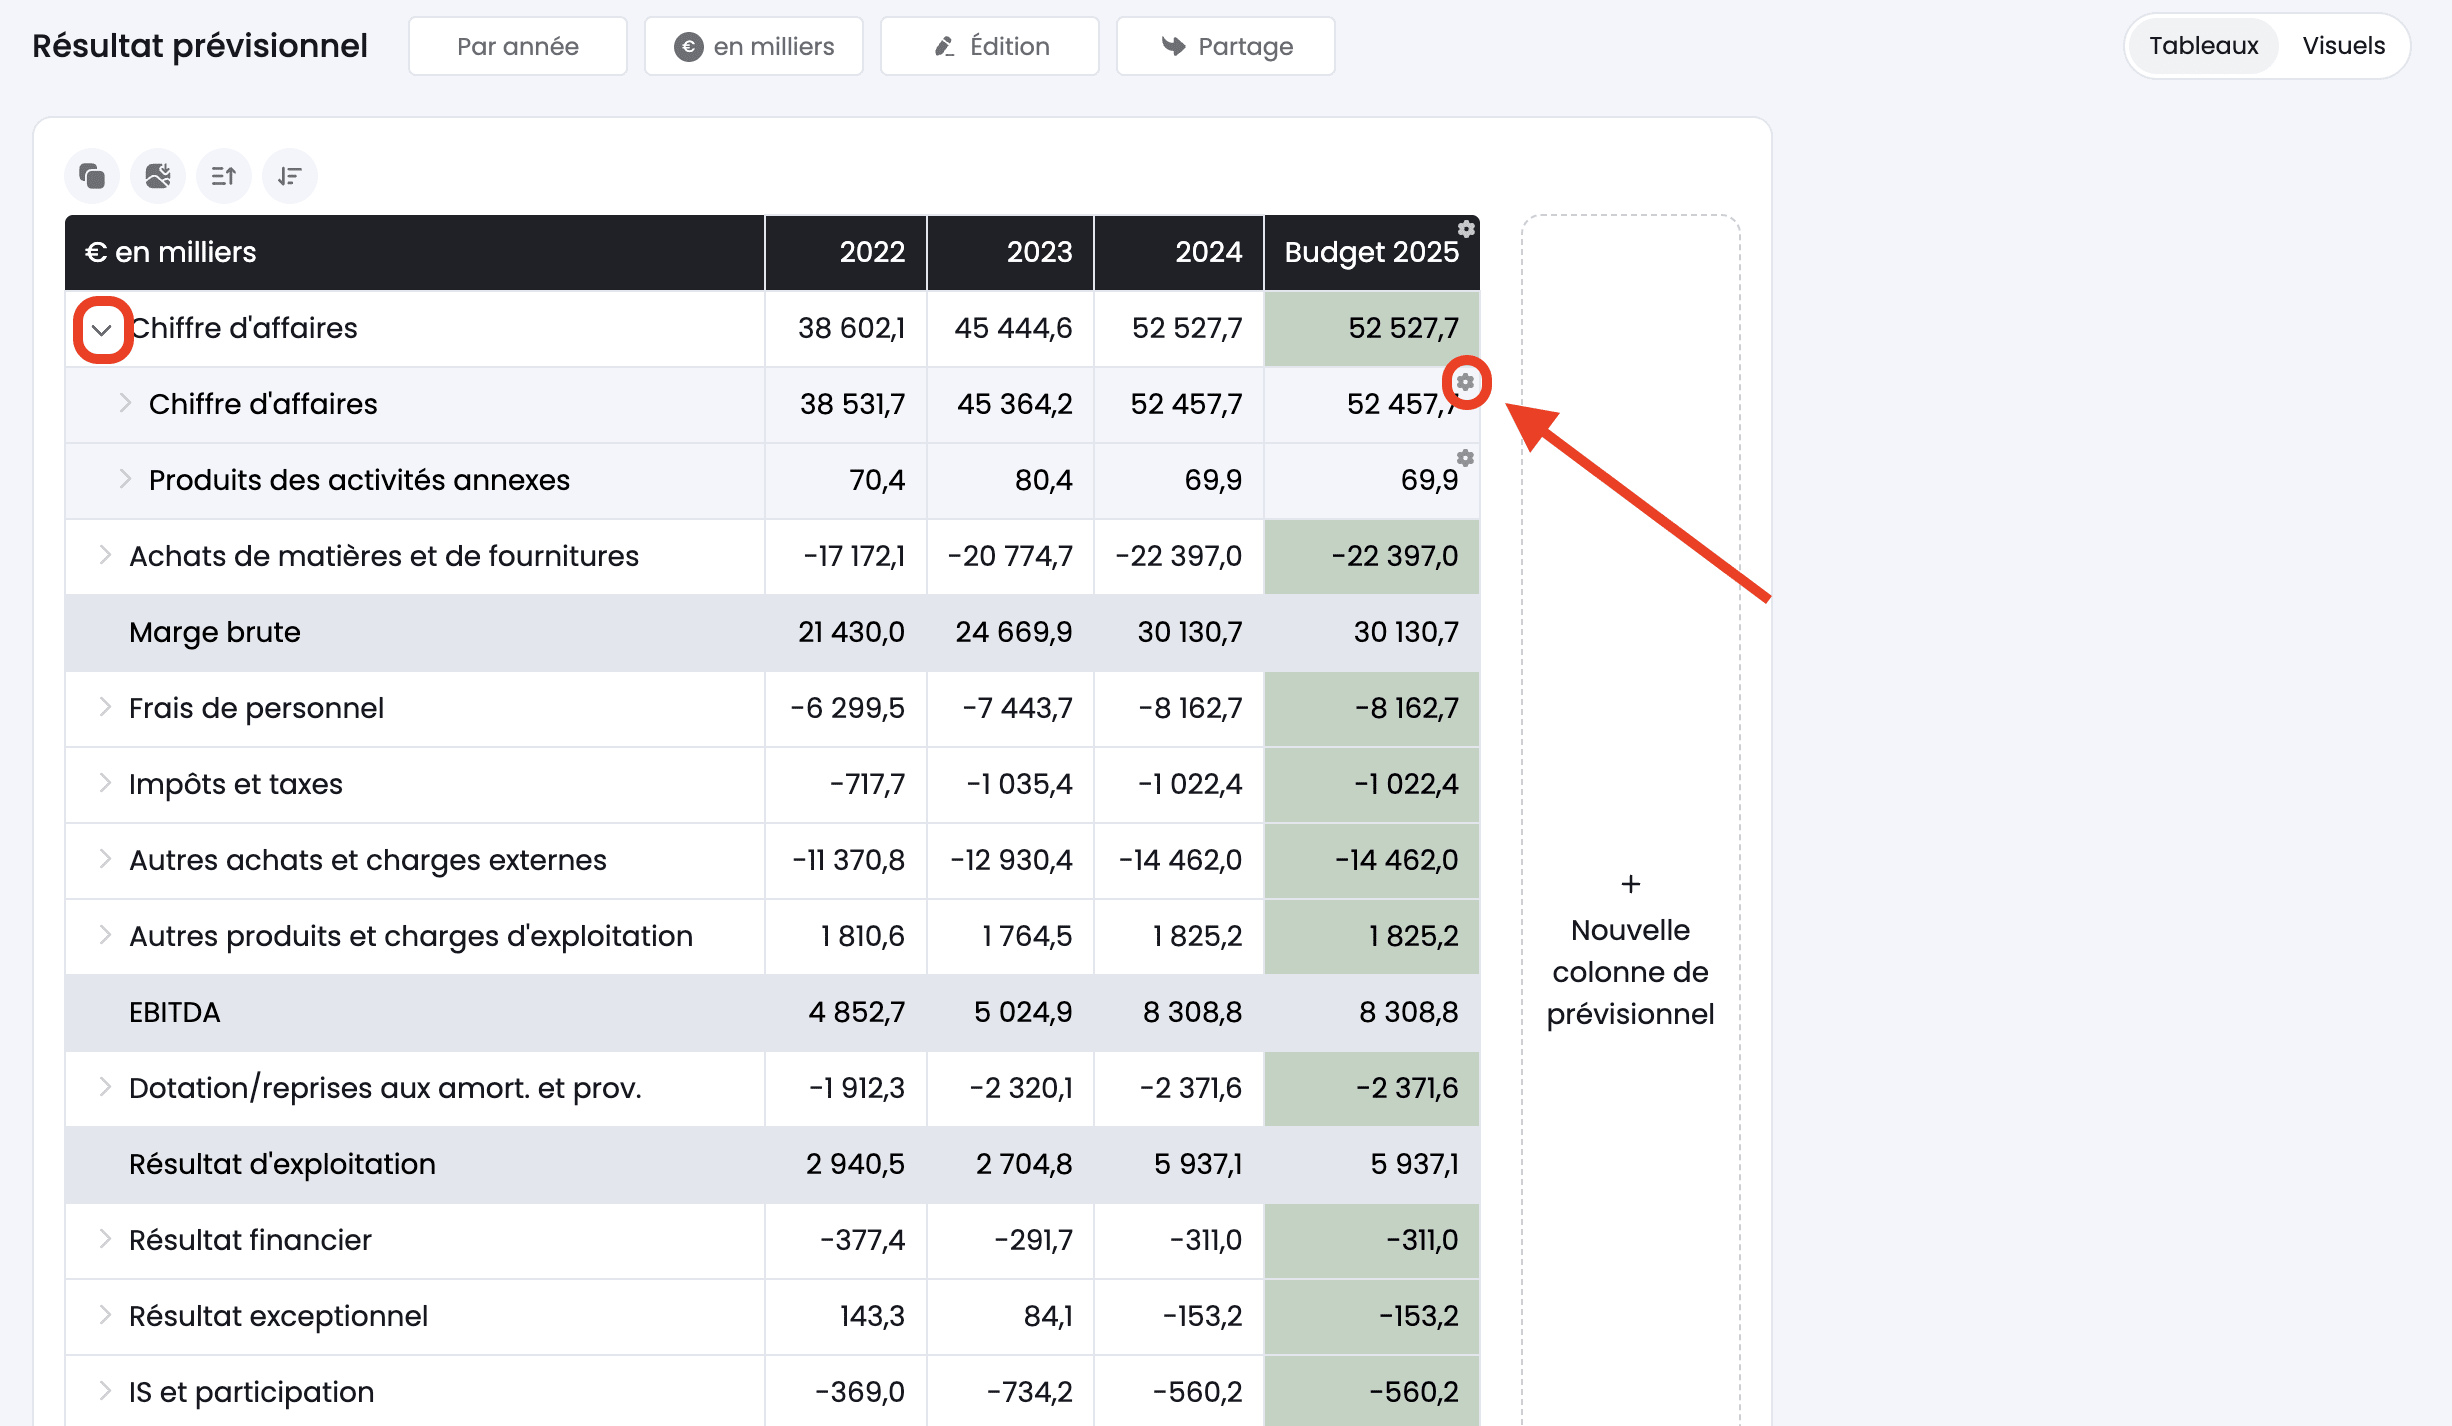Click Budget 2025 cell -8 162,7 for Frais de personnel
Image resolution: width=2452 pixels, height=1426 pixels.
click(1372, 708)
